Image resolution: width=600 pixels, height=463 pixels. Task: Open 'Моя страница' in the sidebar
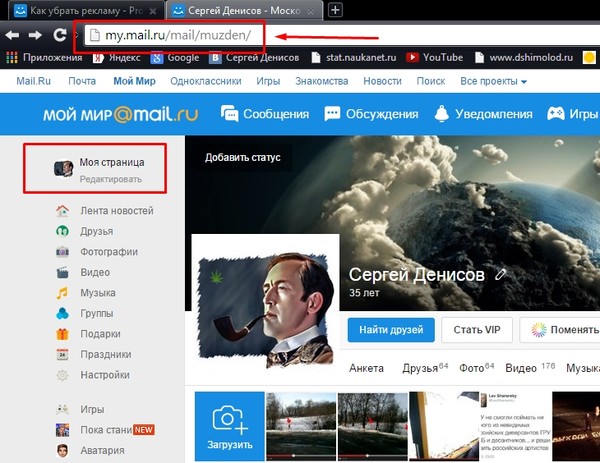[x=112, y=162]
